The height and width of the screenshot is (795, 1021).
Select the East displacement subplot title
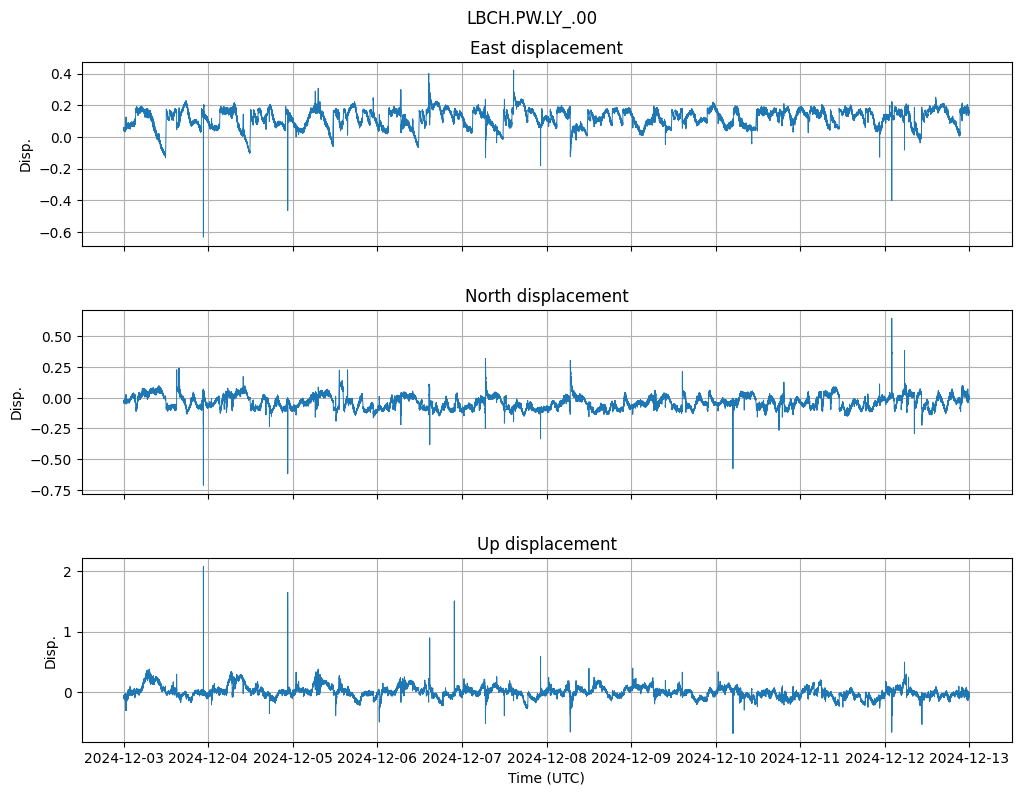[x=546, y=48]
